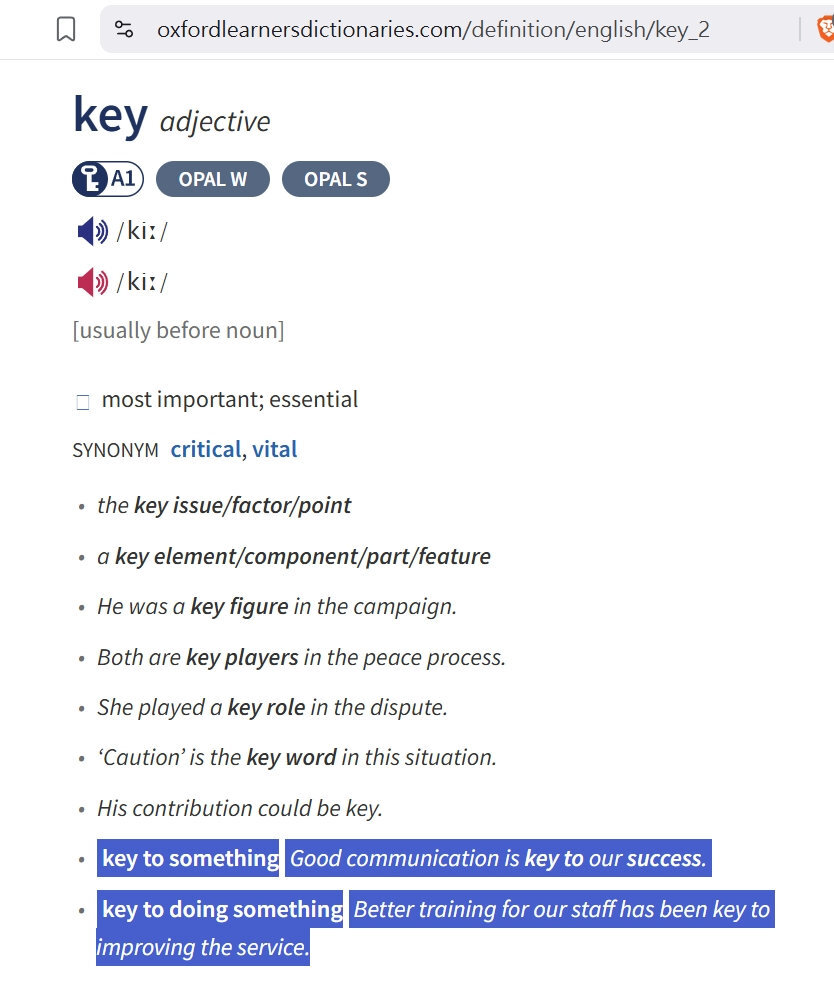This screenshot has height=986, width=834.
Task: Play the red American pronunciation audio
Action: click(92, 282)
